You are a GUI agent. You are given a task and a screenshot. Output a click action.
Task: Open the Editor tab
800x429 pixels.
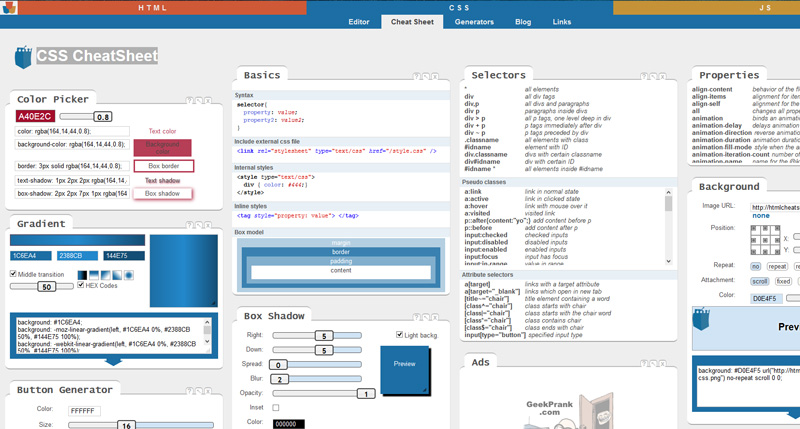359,22
